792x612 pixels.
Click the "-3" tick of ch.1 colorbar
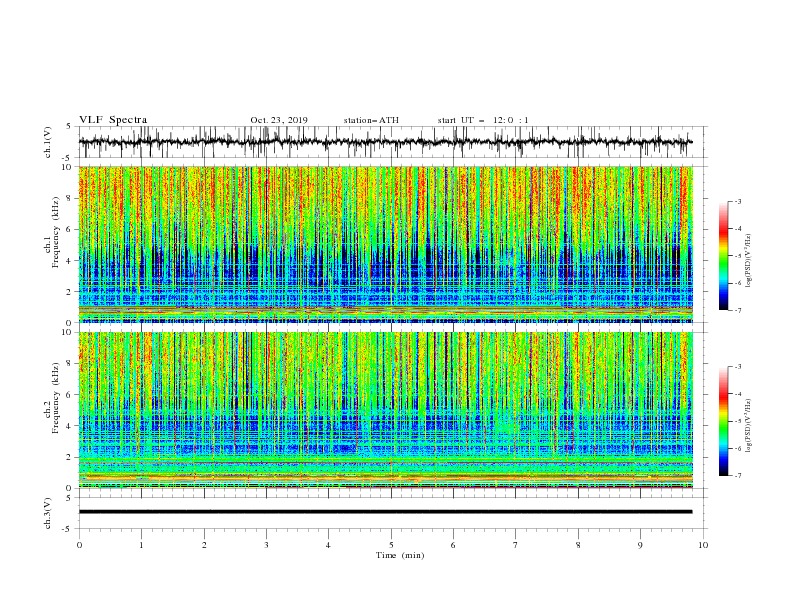click(737, 201)
